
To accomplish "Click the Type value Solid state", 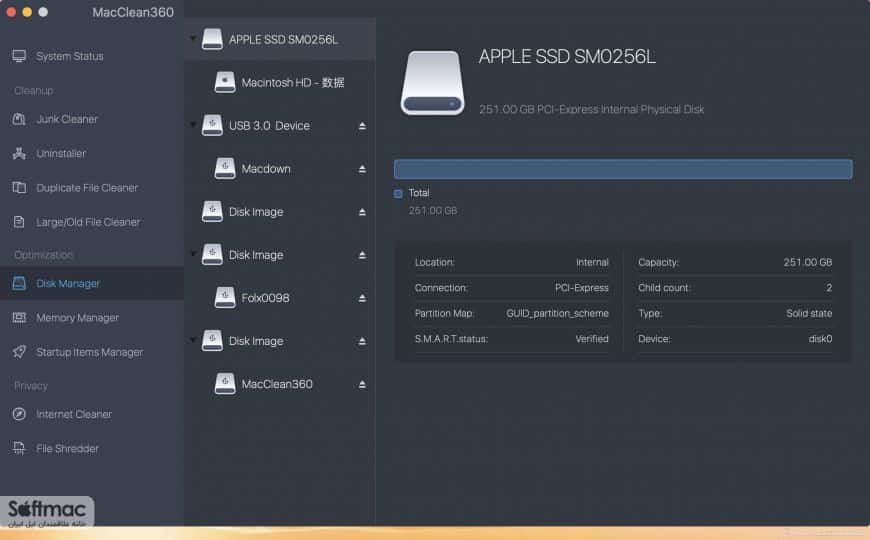I will (809, 314).
